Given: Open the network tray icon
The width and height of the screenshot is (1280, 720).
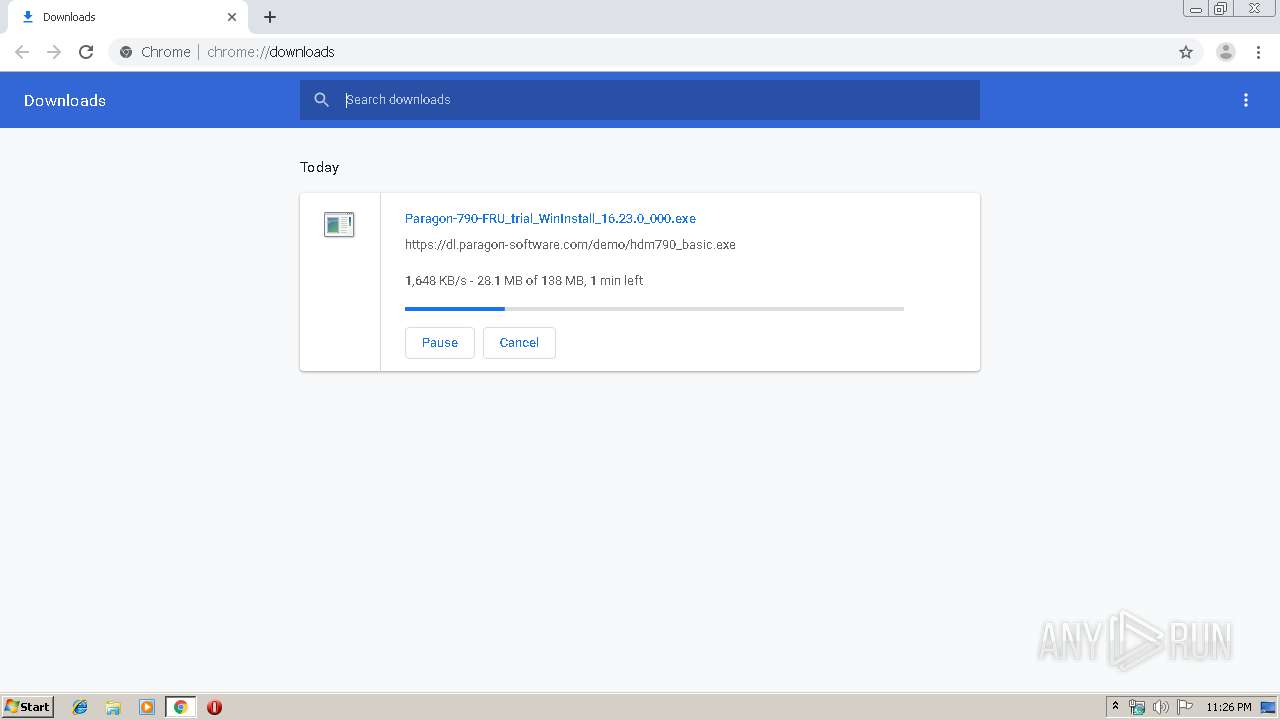Looking at the screenshot, I should [1137, 707].
